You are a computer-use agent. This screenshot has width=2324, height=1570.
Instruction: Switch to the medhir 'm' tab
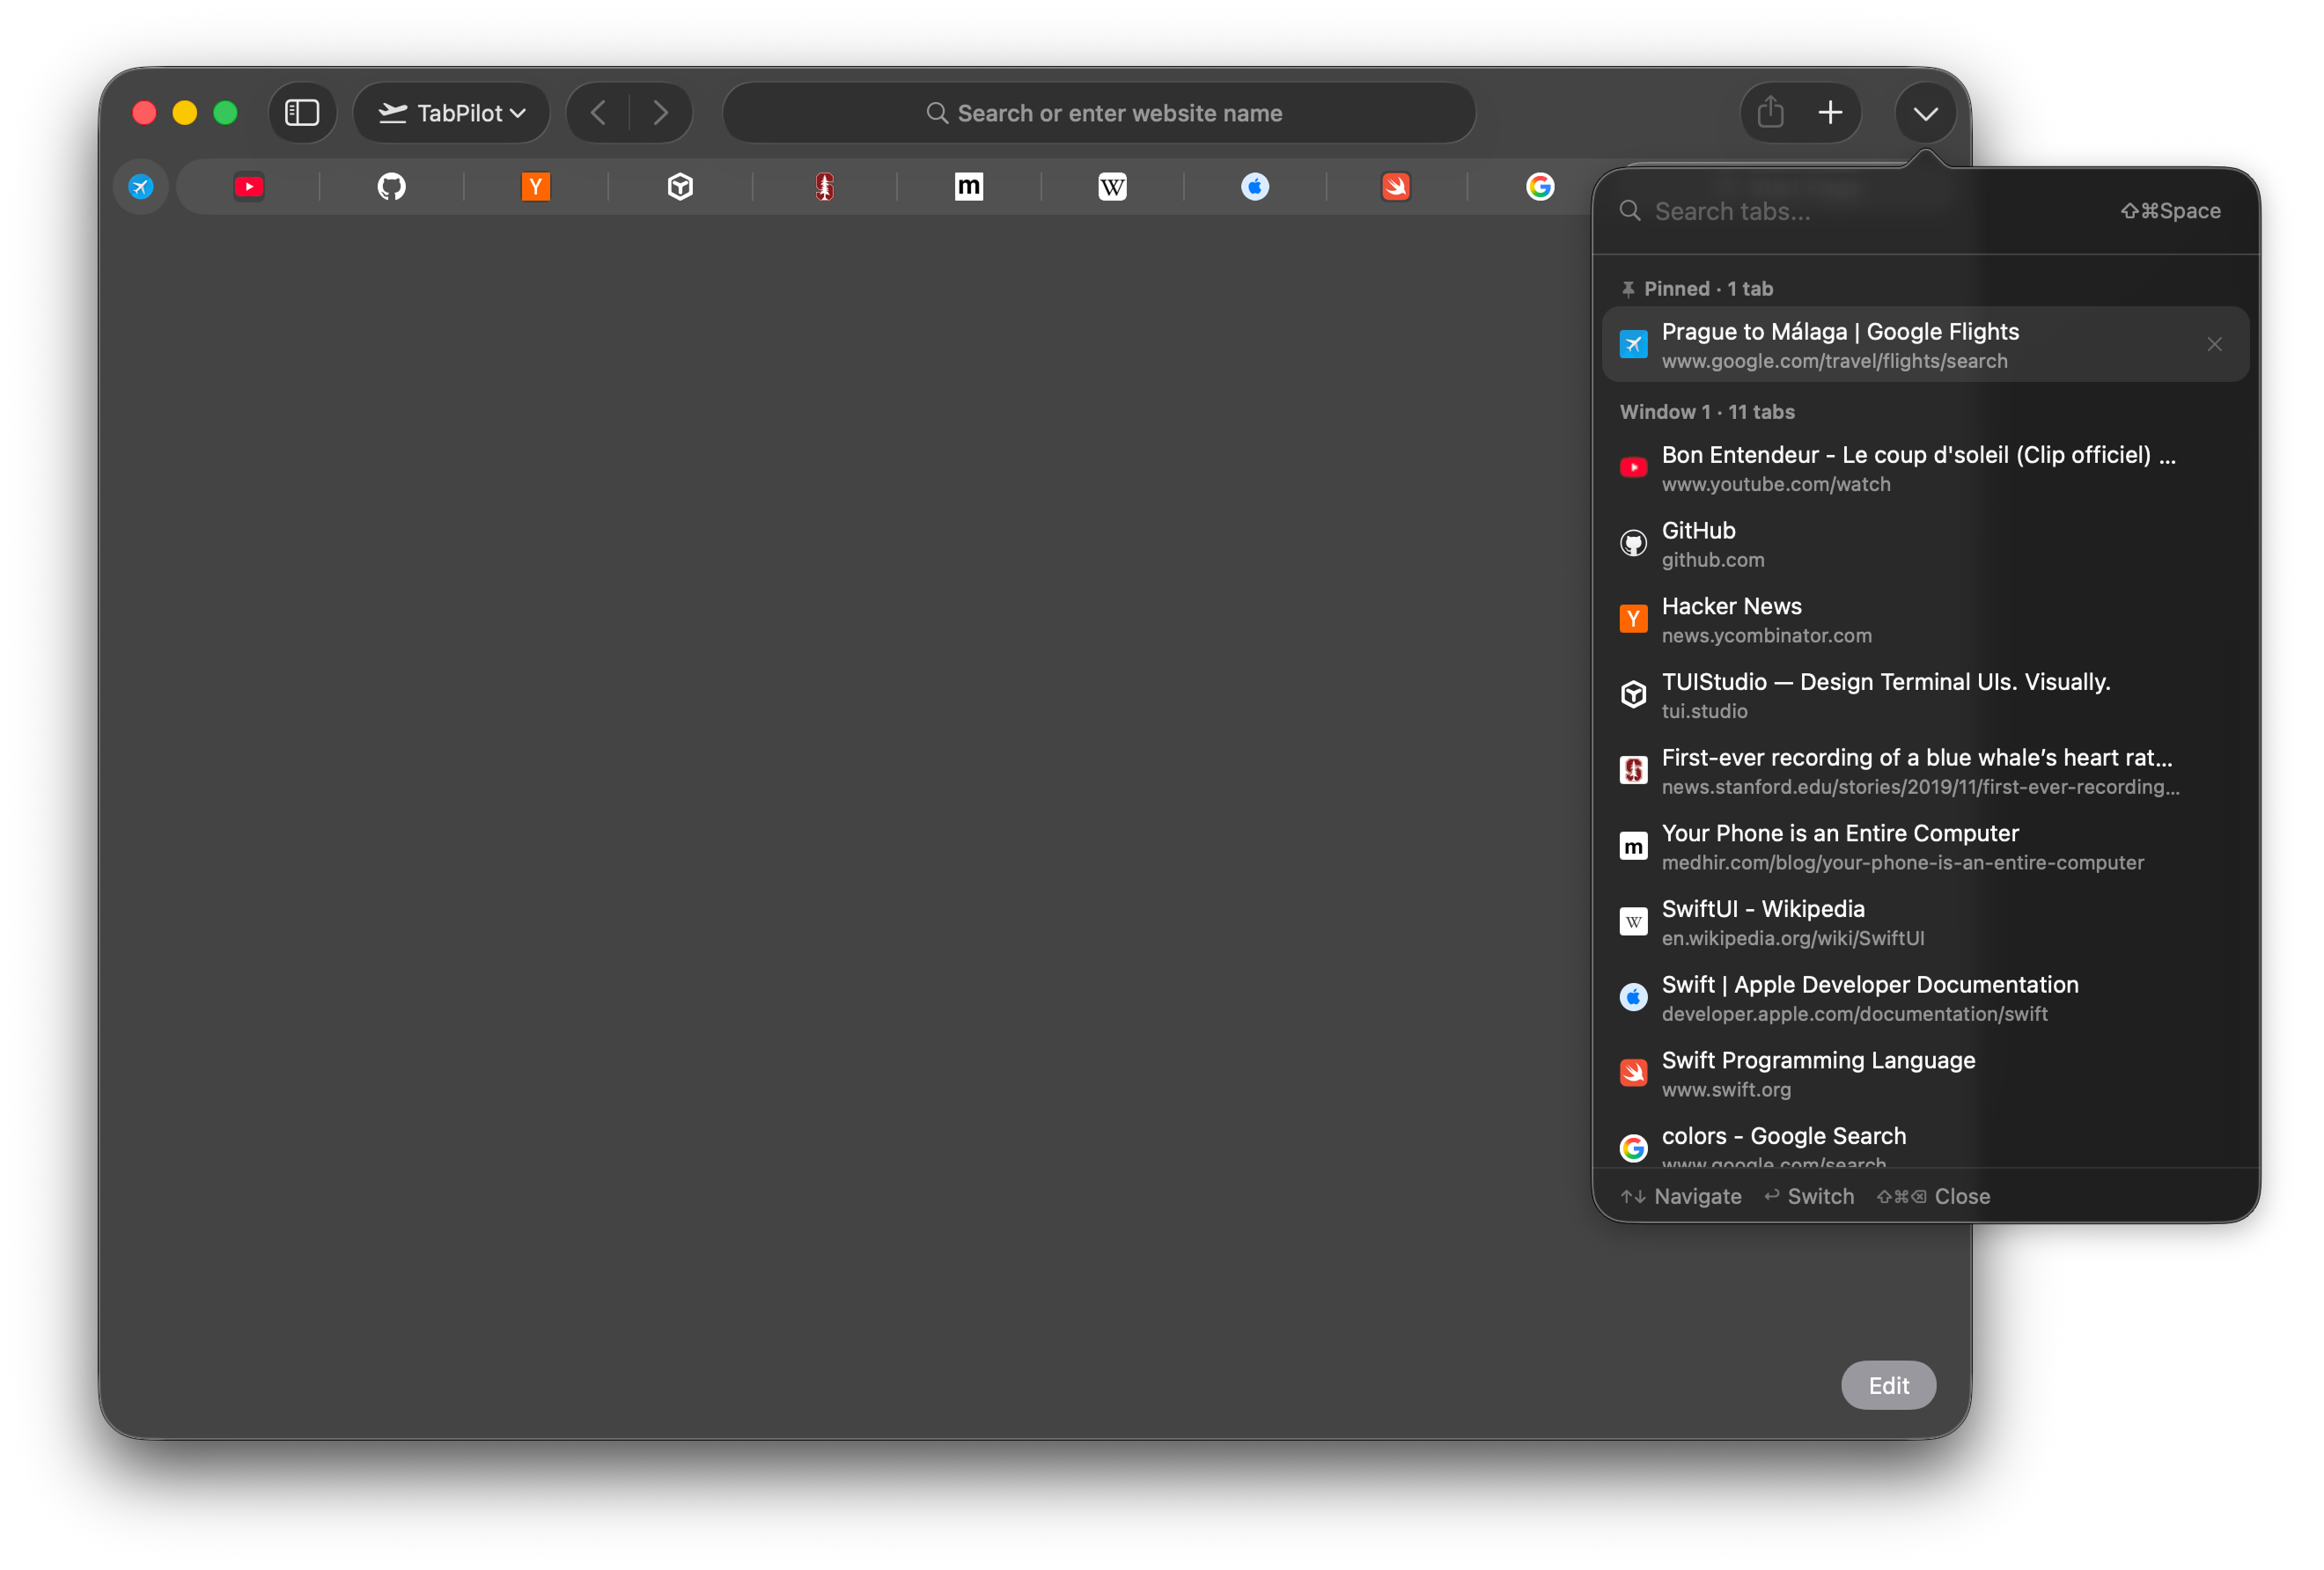click(968, 186)
